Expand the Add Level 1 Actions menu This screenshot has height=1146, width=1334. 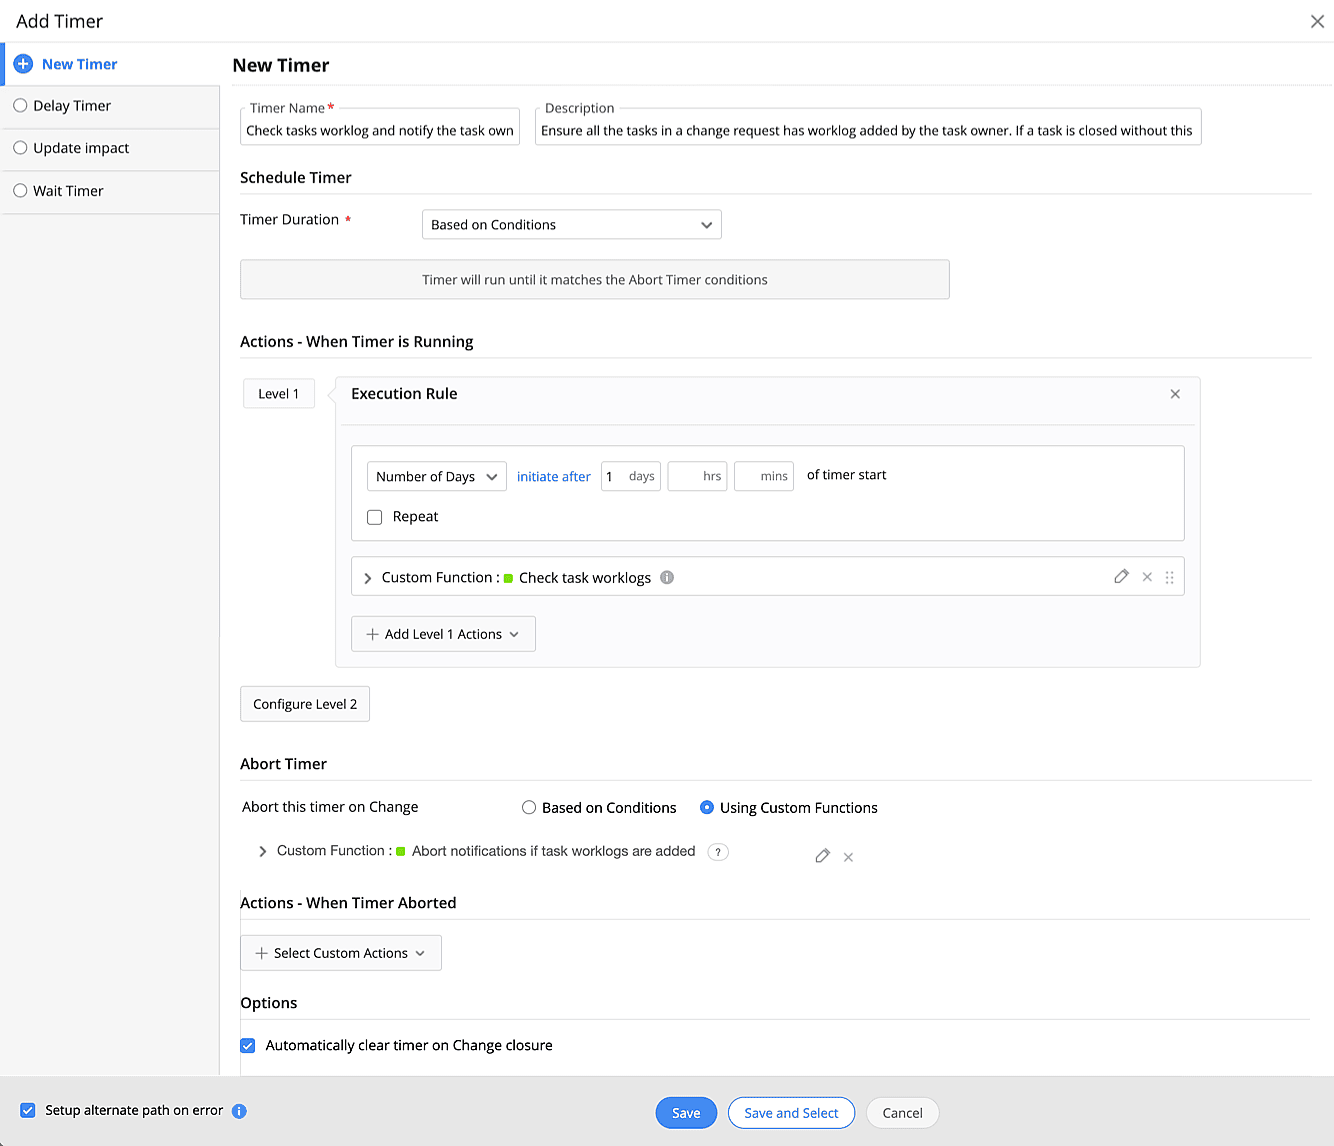pyautogui.click(x=443, y=634)
